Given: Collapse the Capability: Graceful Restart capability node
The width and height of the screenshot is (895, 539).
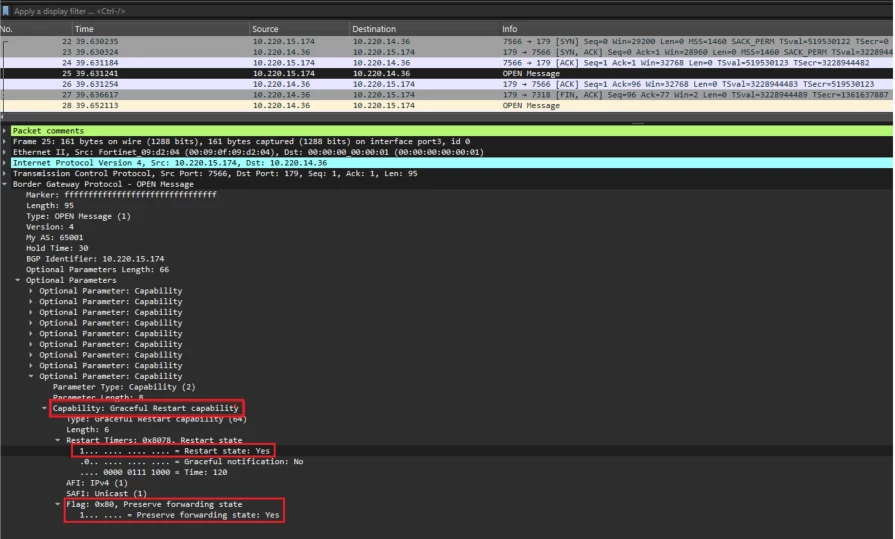Looking at the screenshot, I should [x=44, y=408].
